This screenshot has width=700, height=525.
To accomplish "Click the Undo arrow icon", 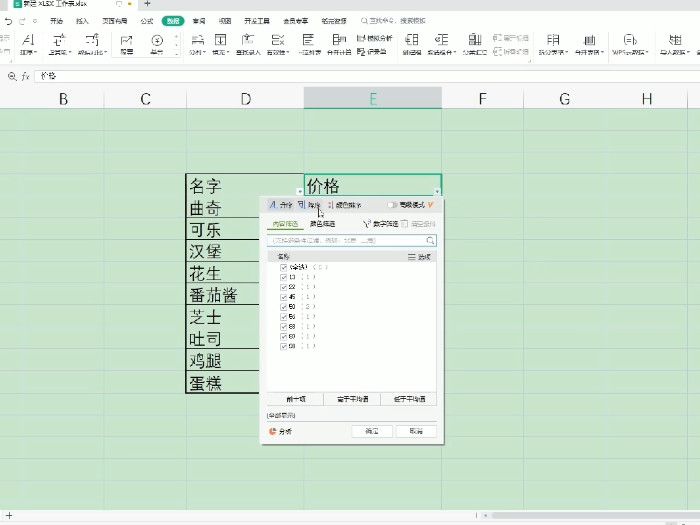I will (x=8, y=21).
